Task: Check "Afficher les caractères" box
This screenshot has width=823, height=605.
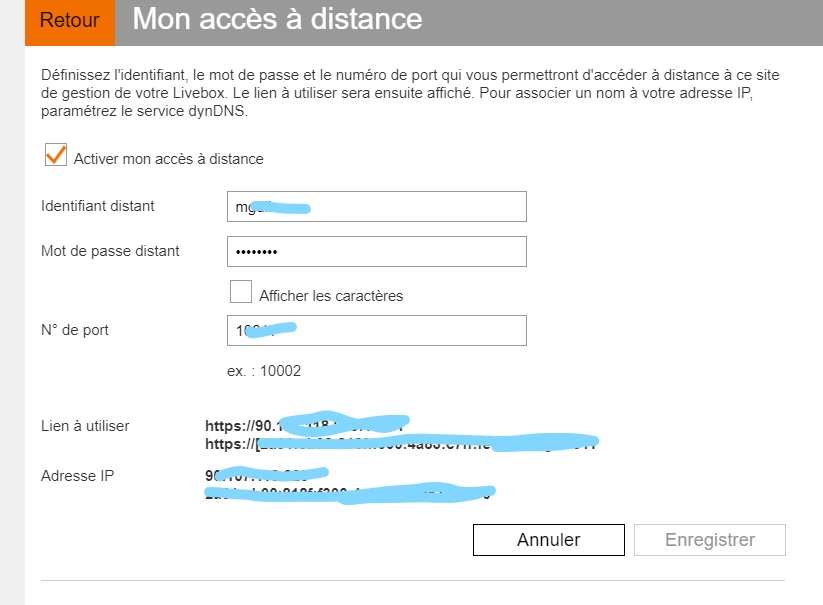Action: pos(240,291)
